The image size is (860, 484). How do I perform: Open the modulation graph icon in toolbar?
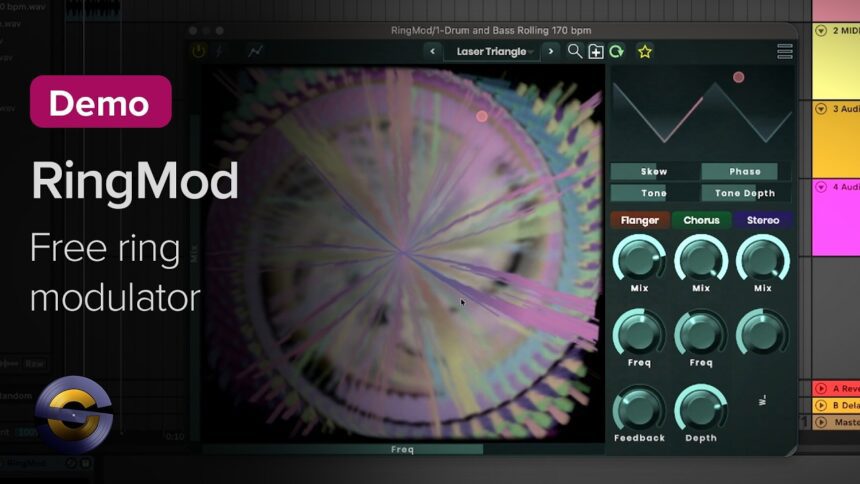coord(255,51)
